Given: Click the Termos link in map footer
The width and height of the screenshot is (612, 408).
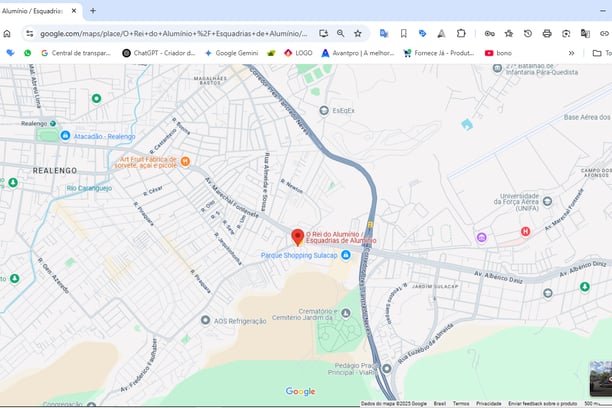Looking at the screenshot, I should pos(461,403).
